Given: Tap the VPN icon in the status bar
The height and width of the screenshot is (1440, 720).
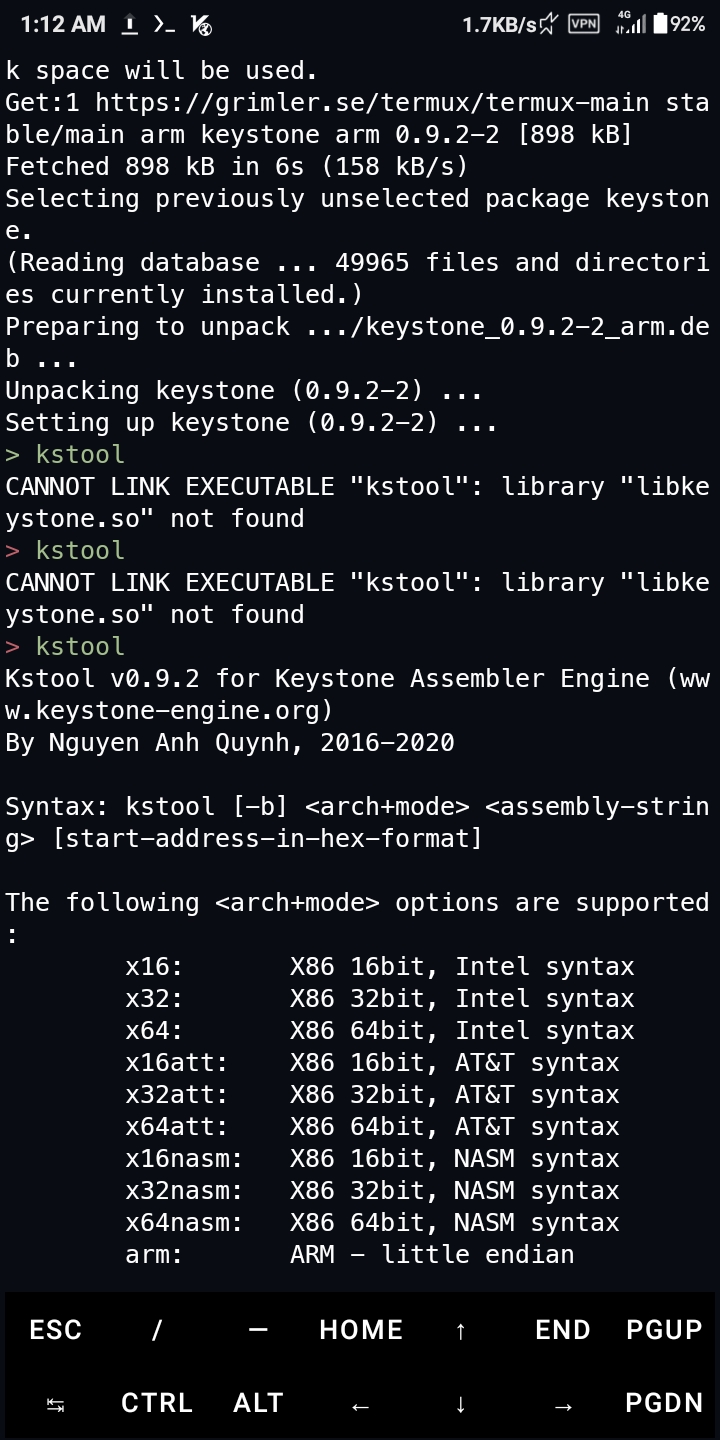Looking at the screenshot, I should click(x=582, y=23).
